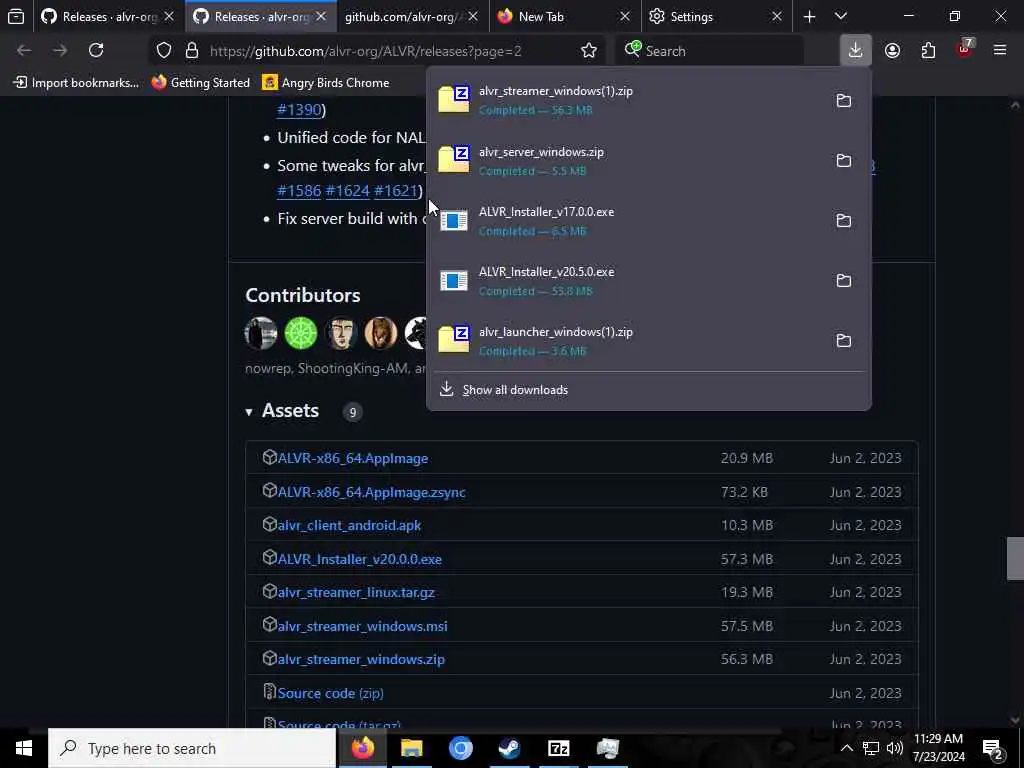List all tabs dropdown arrow
Image resolution: width=1024 pixels, height=768 pixels.
click(841, 16)
